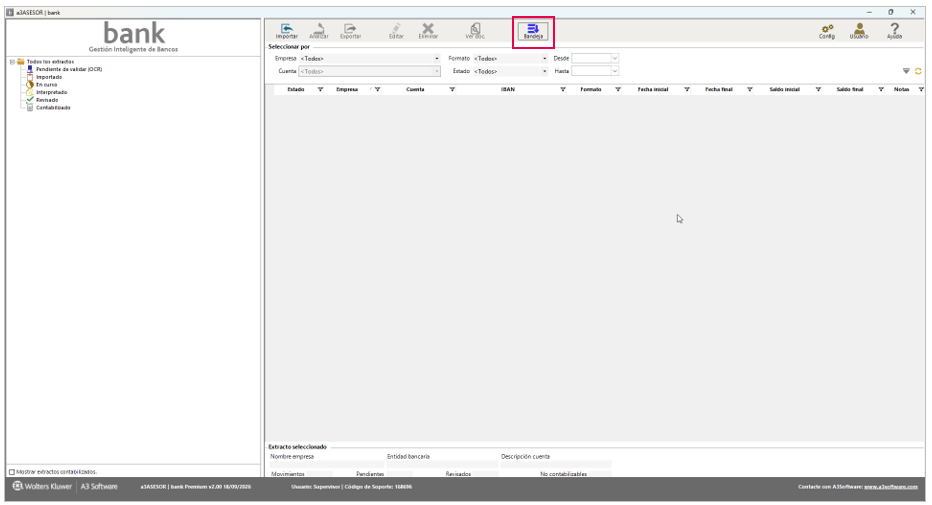The width and height of the screenshot is (932, 505).
Task: Click the Saldo inicial column filter icon
Action: click(818, 90)
